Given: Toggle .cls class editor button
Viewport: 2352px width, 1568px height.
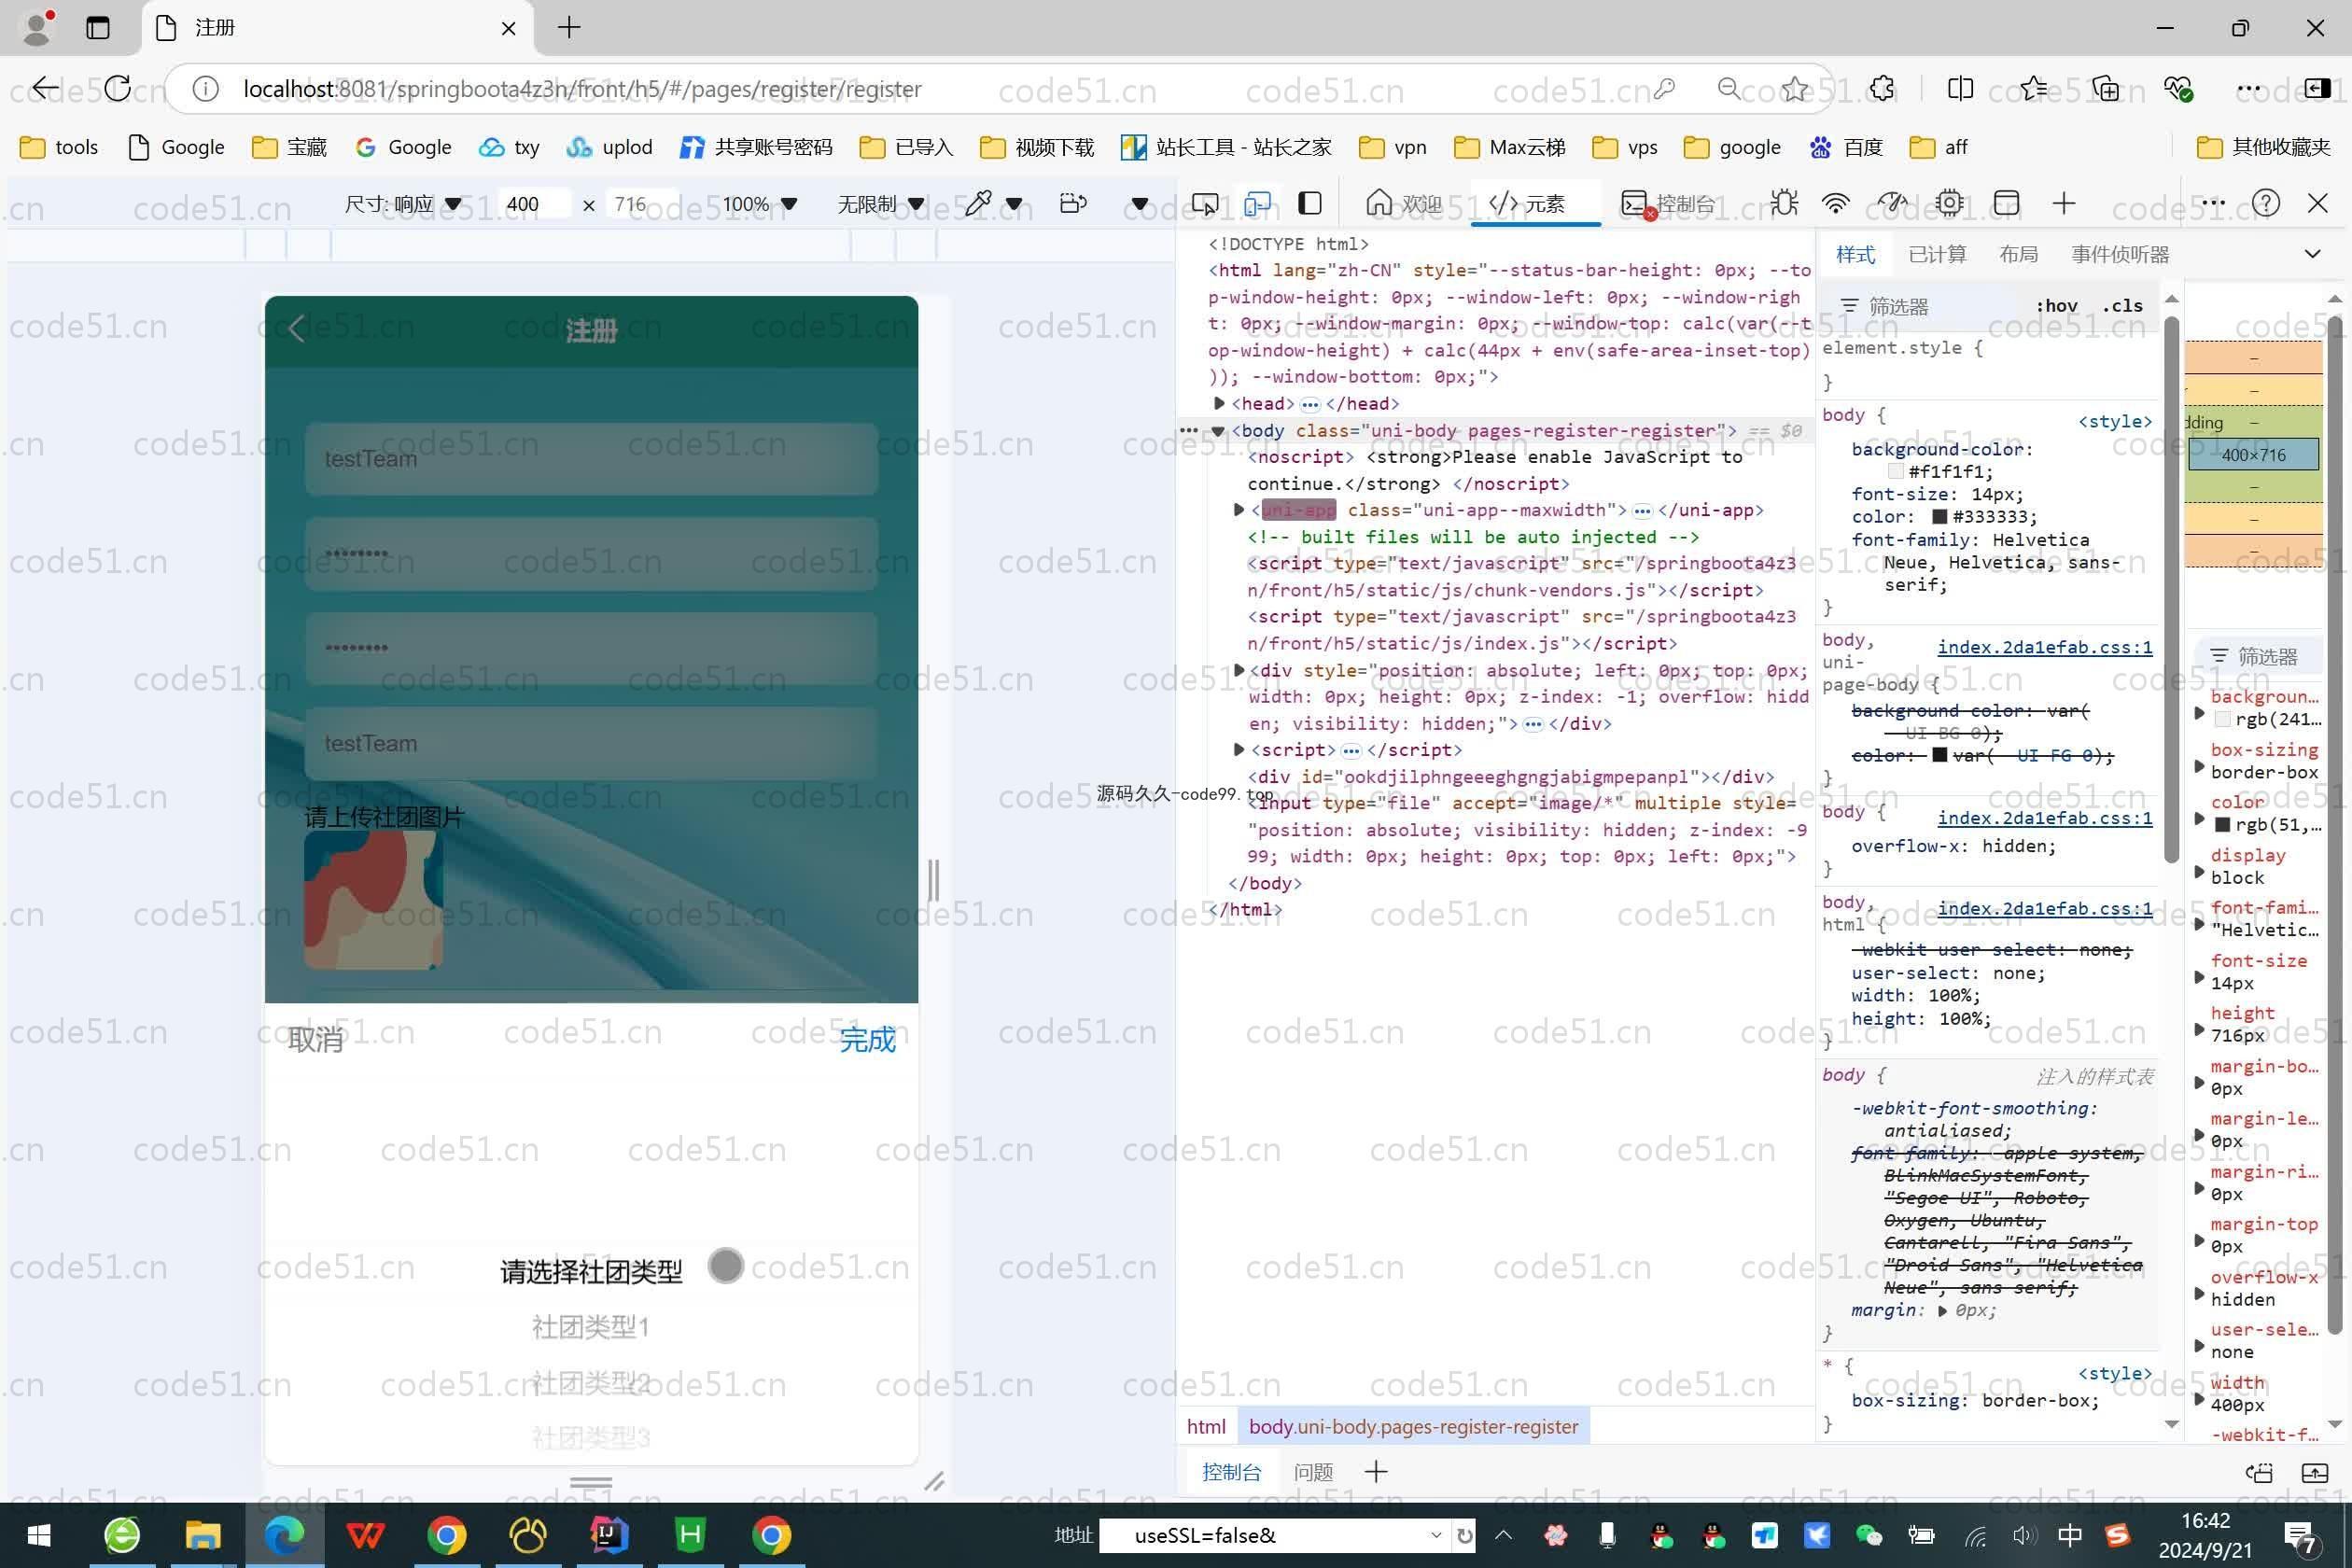Looking at the screenshot, I should click(x=2122, y=306).
